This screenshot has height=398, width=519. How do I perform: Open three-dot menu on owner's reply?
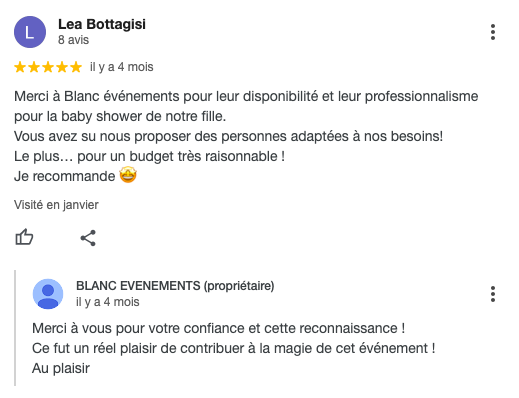pos(493,294)
